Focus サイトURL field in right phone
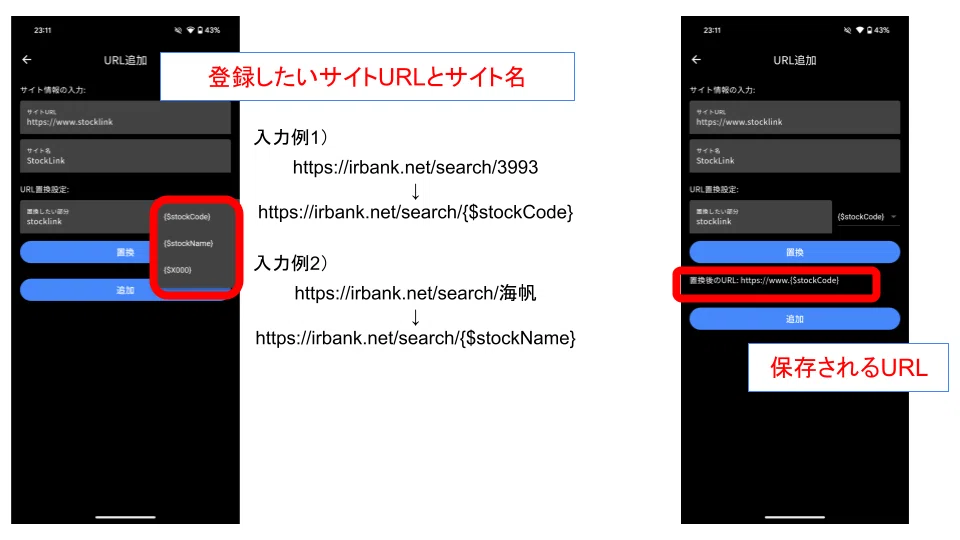960x540 pixels. pos(794,118)
